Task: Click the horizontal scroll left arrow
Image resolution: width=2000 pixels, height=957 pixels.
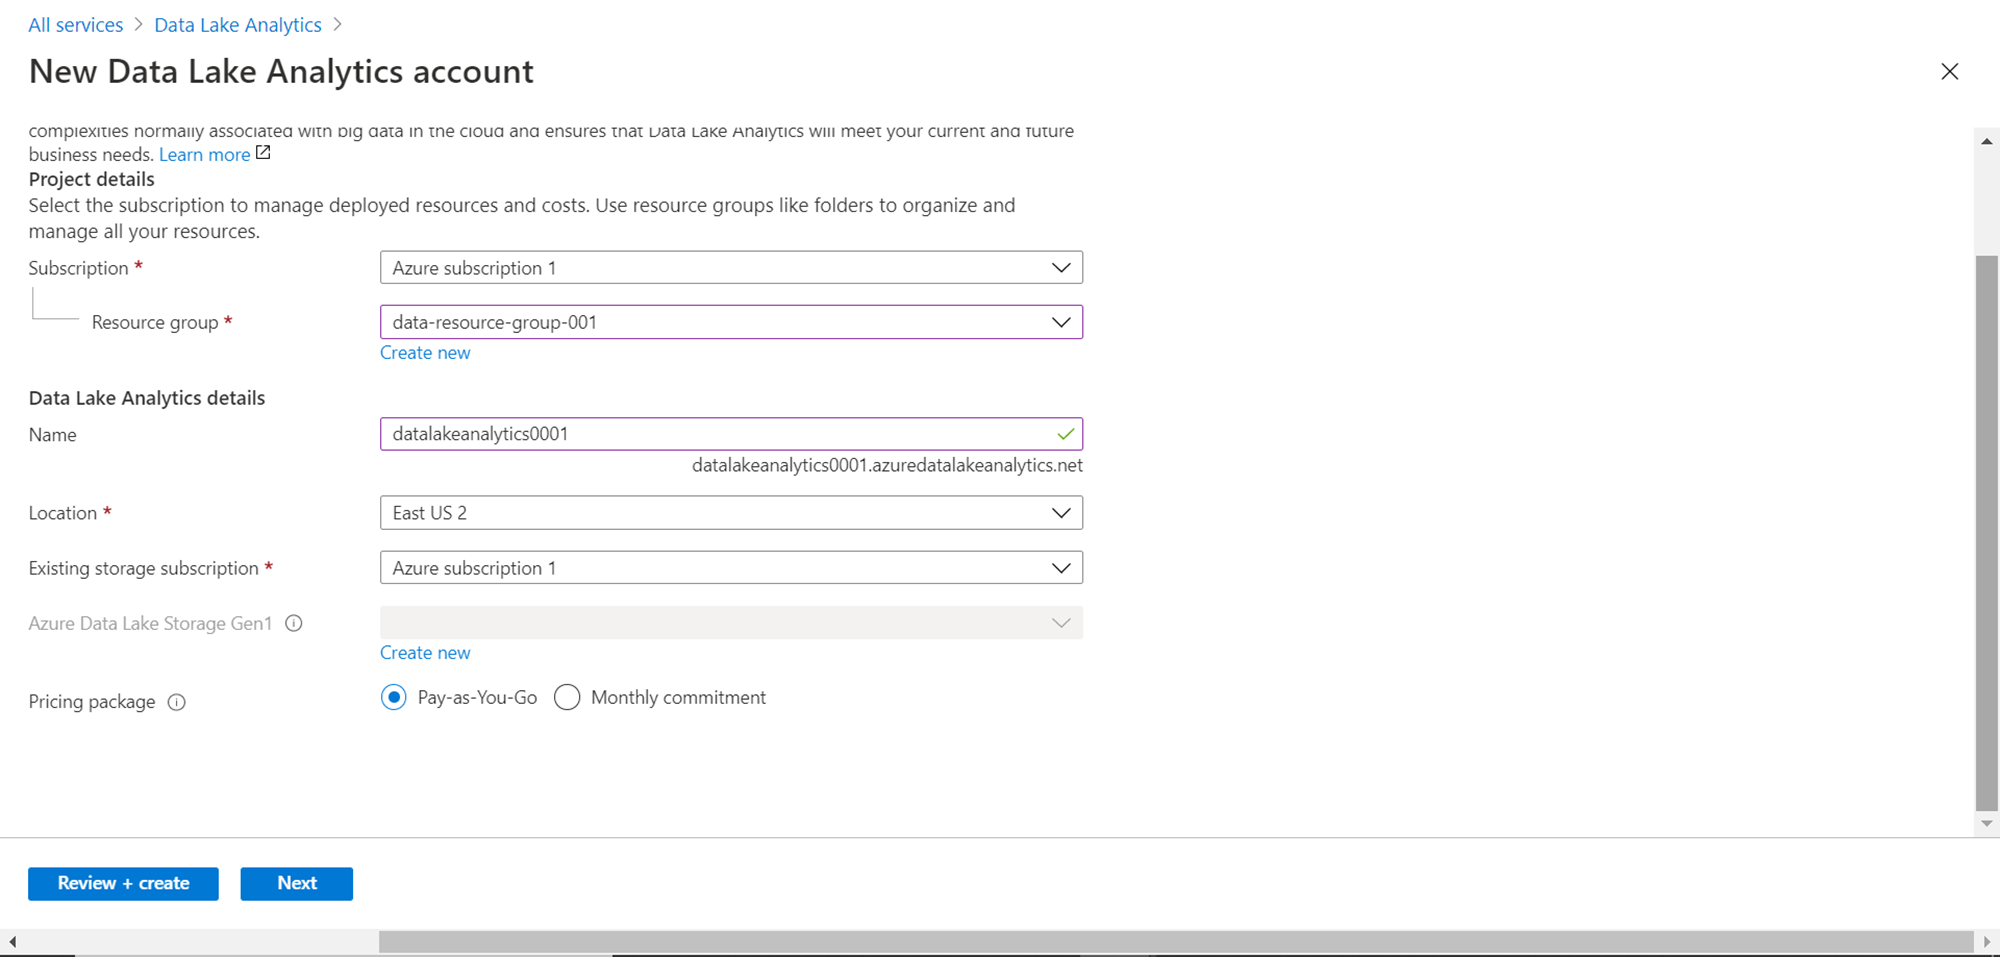Action: (12, 941)
